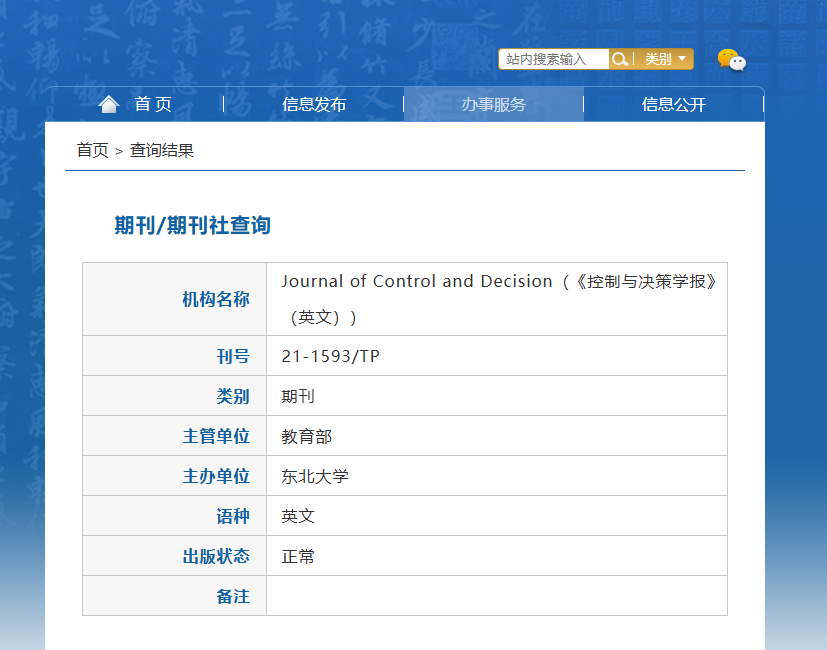The width and height of the screenshot is (827, 650).
Task: Click the home house icon in the nav bar
Action: click(x=109, y=104)
